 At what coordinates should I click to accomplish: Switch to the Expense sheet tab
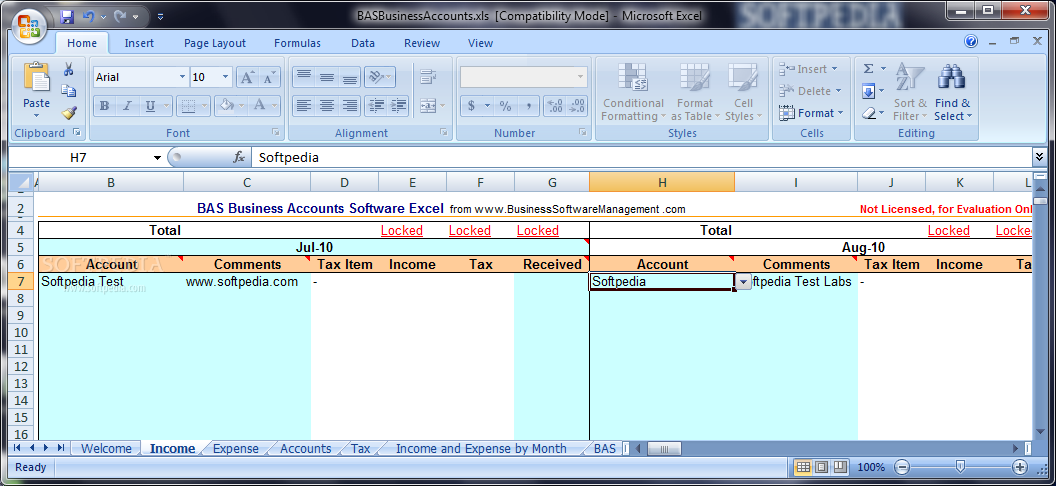236,448
